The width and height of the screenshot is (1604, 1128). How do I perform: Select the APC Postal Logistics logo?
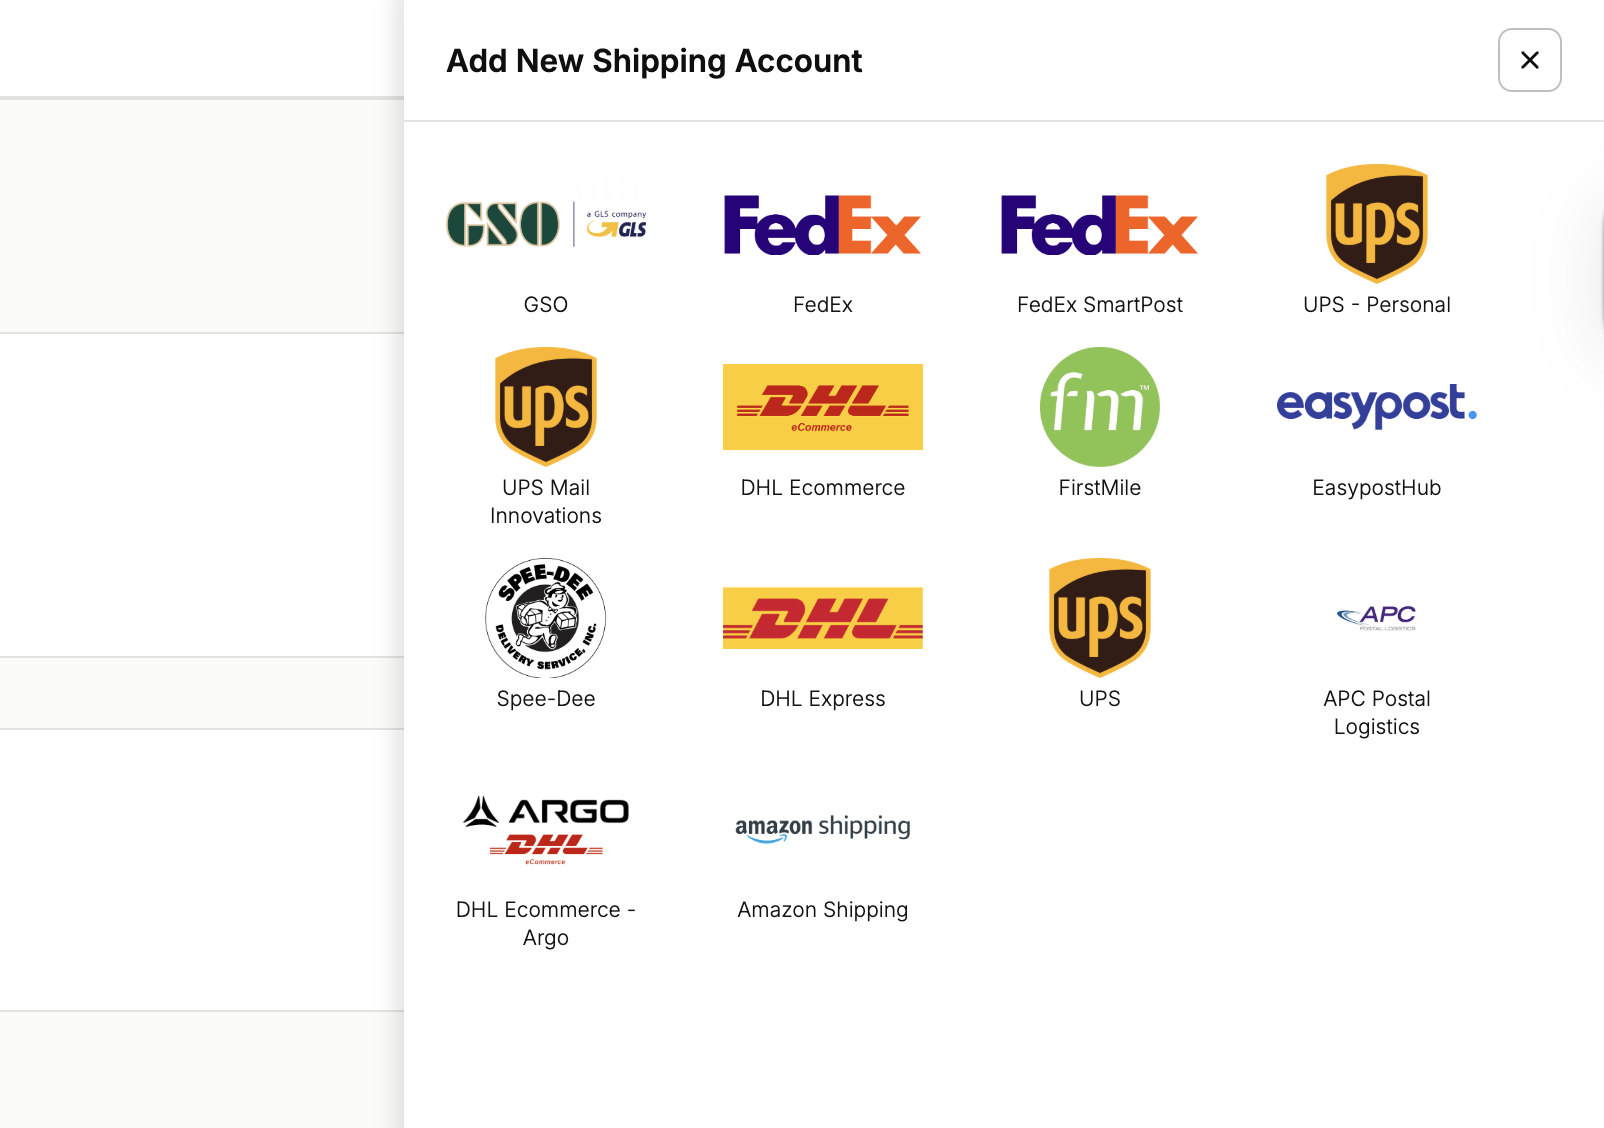(1376, 617)
